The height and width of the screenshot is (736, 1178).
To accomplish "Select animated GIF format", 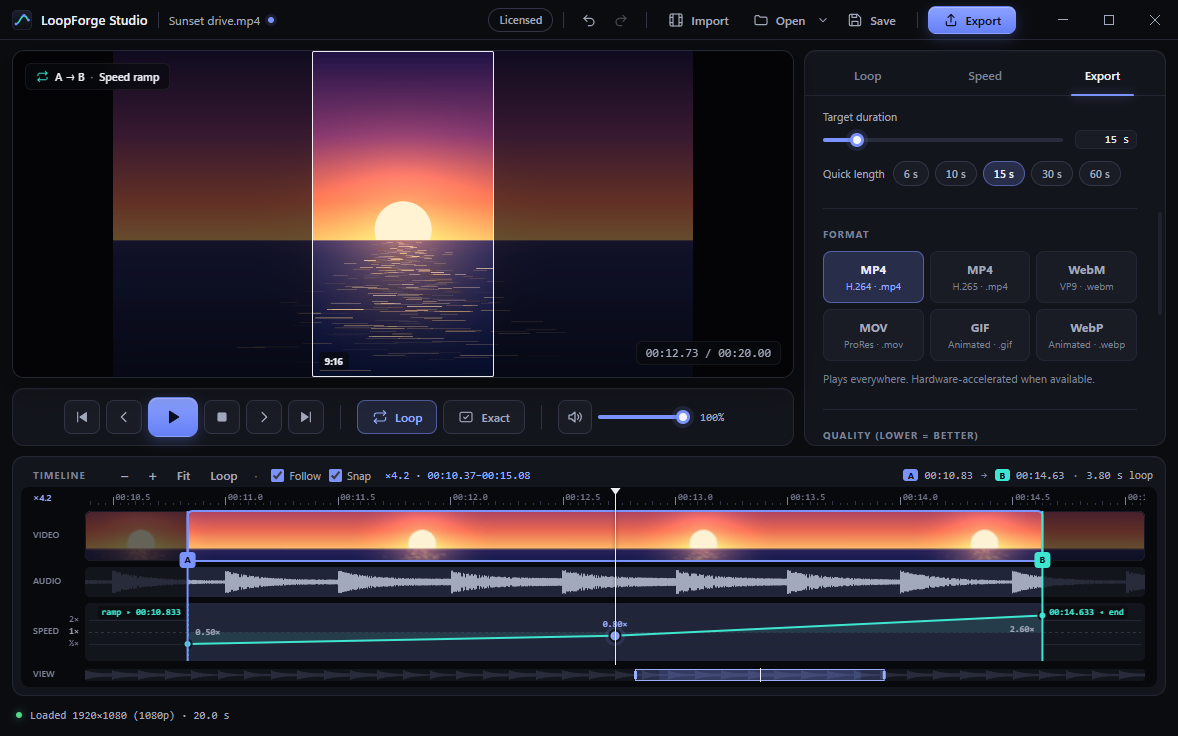I will (x=980, y=335).
